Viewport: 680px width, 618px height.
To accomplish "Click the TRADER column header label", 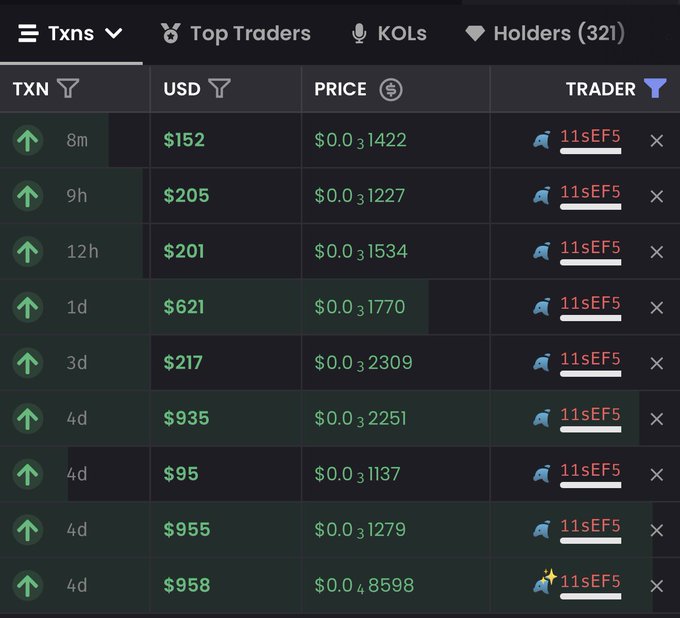I will click(x=601, y=89).
